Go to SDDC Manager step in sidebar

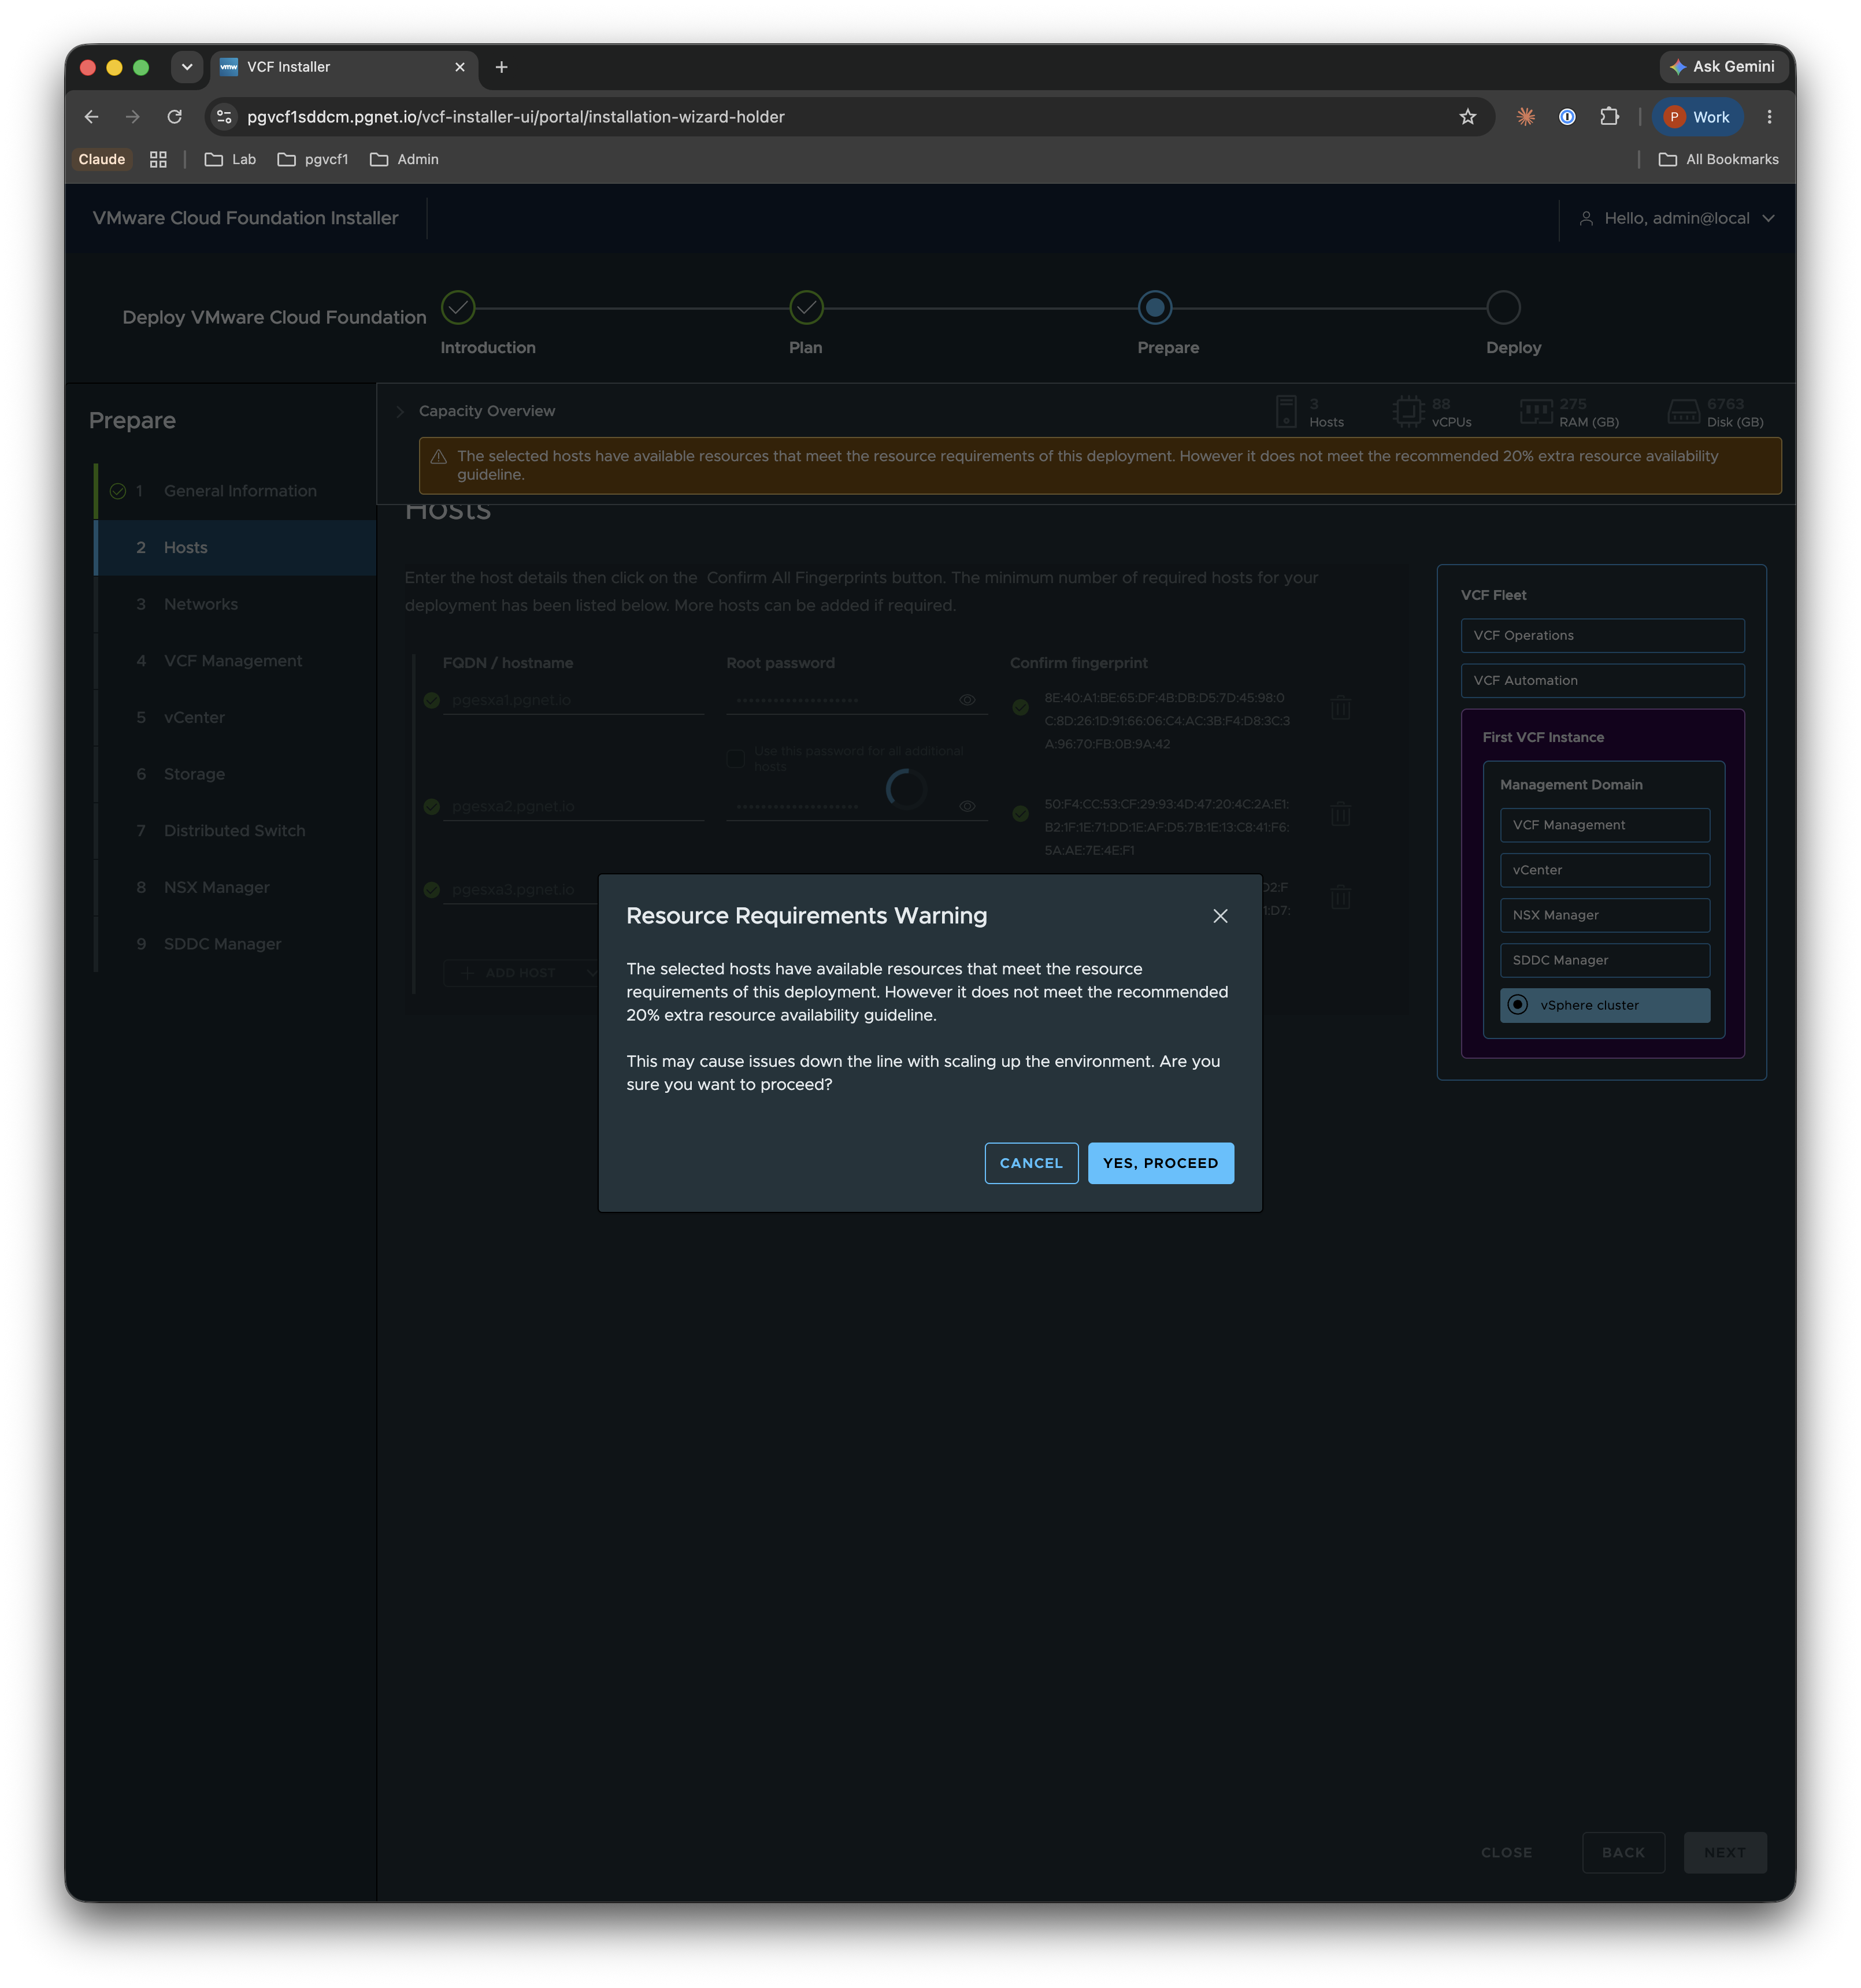(236, 944)
